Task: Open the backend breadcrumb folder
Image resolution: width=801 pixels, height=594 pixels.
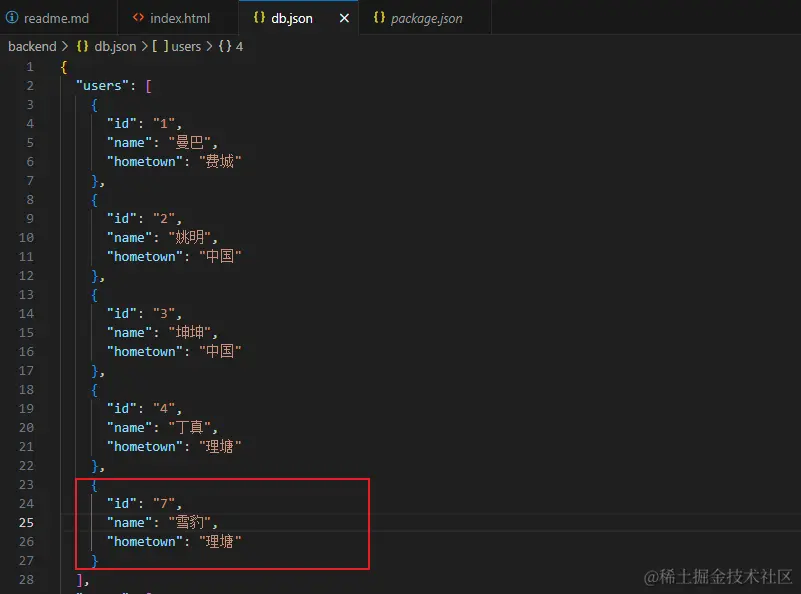Action: click(x=32, y=46)
